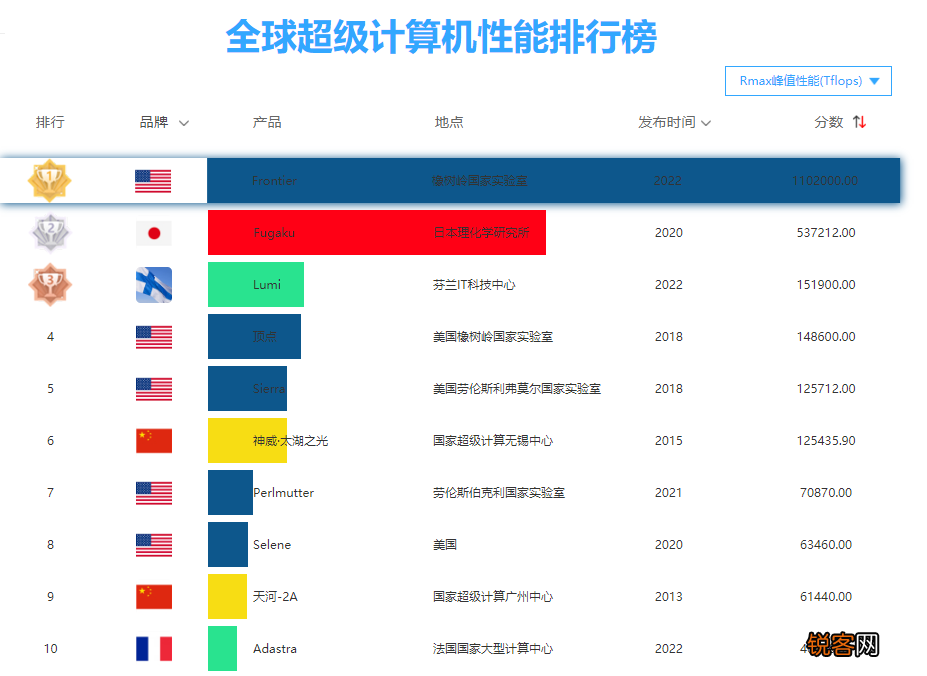Click the 美国劳伦斯利弗莫尔国家实验室 location text

pyautogui.click(x=517, y=389)
